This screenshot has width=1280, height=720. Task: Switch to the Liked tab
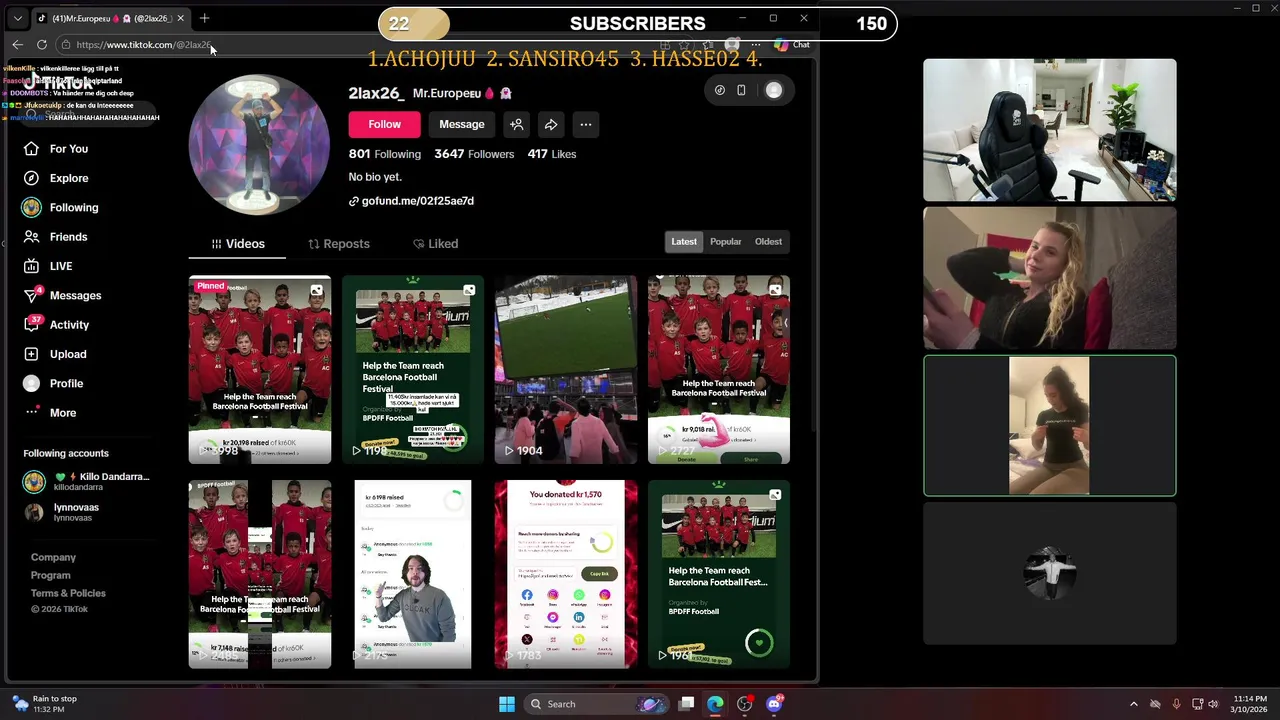(x=436, y=244)
